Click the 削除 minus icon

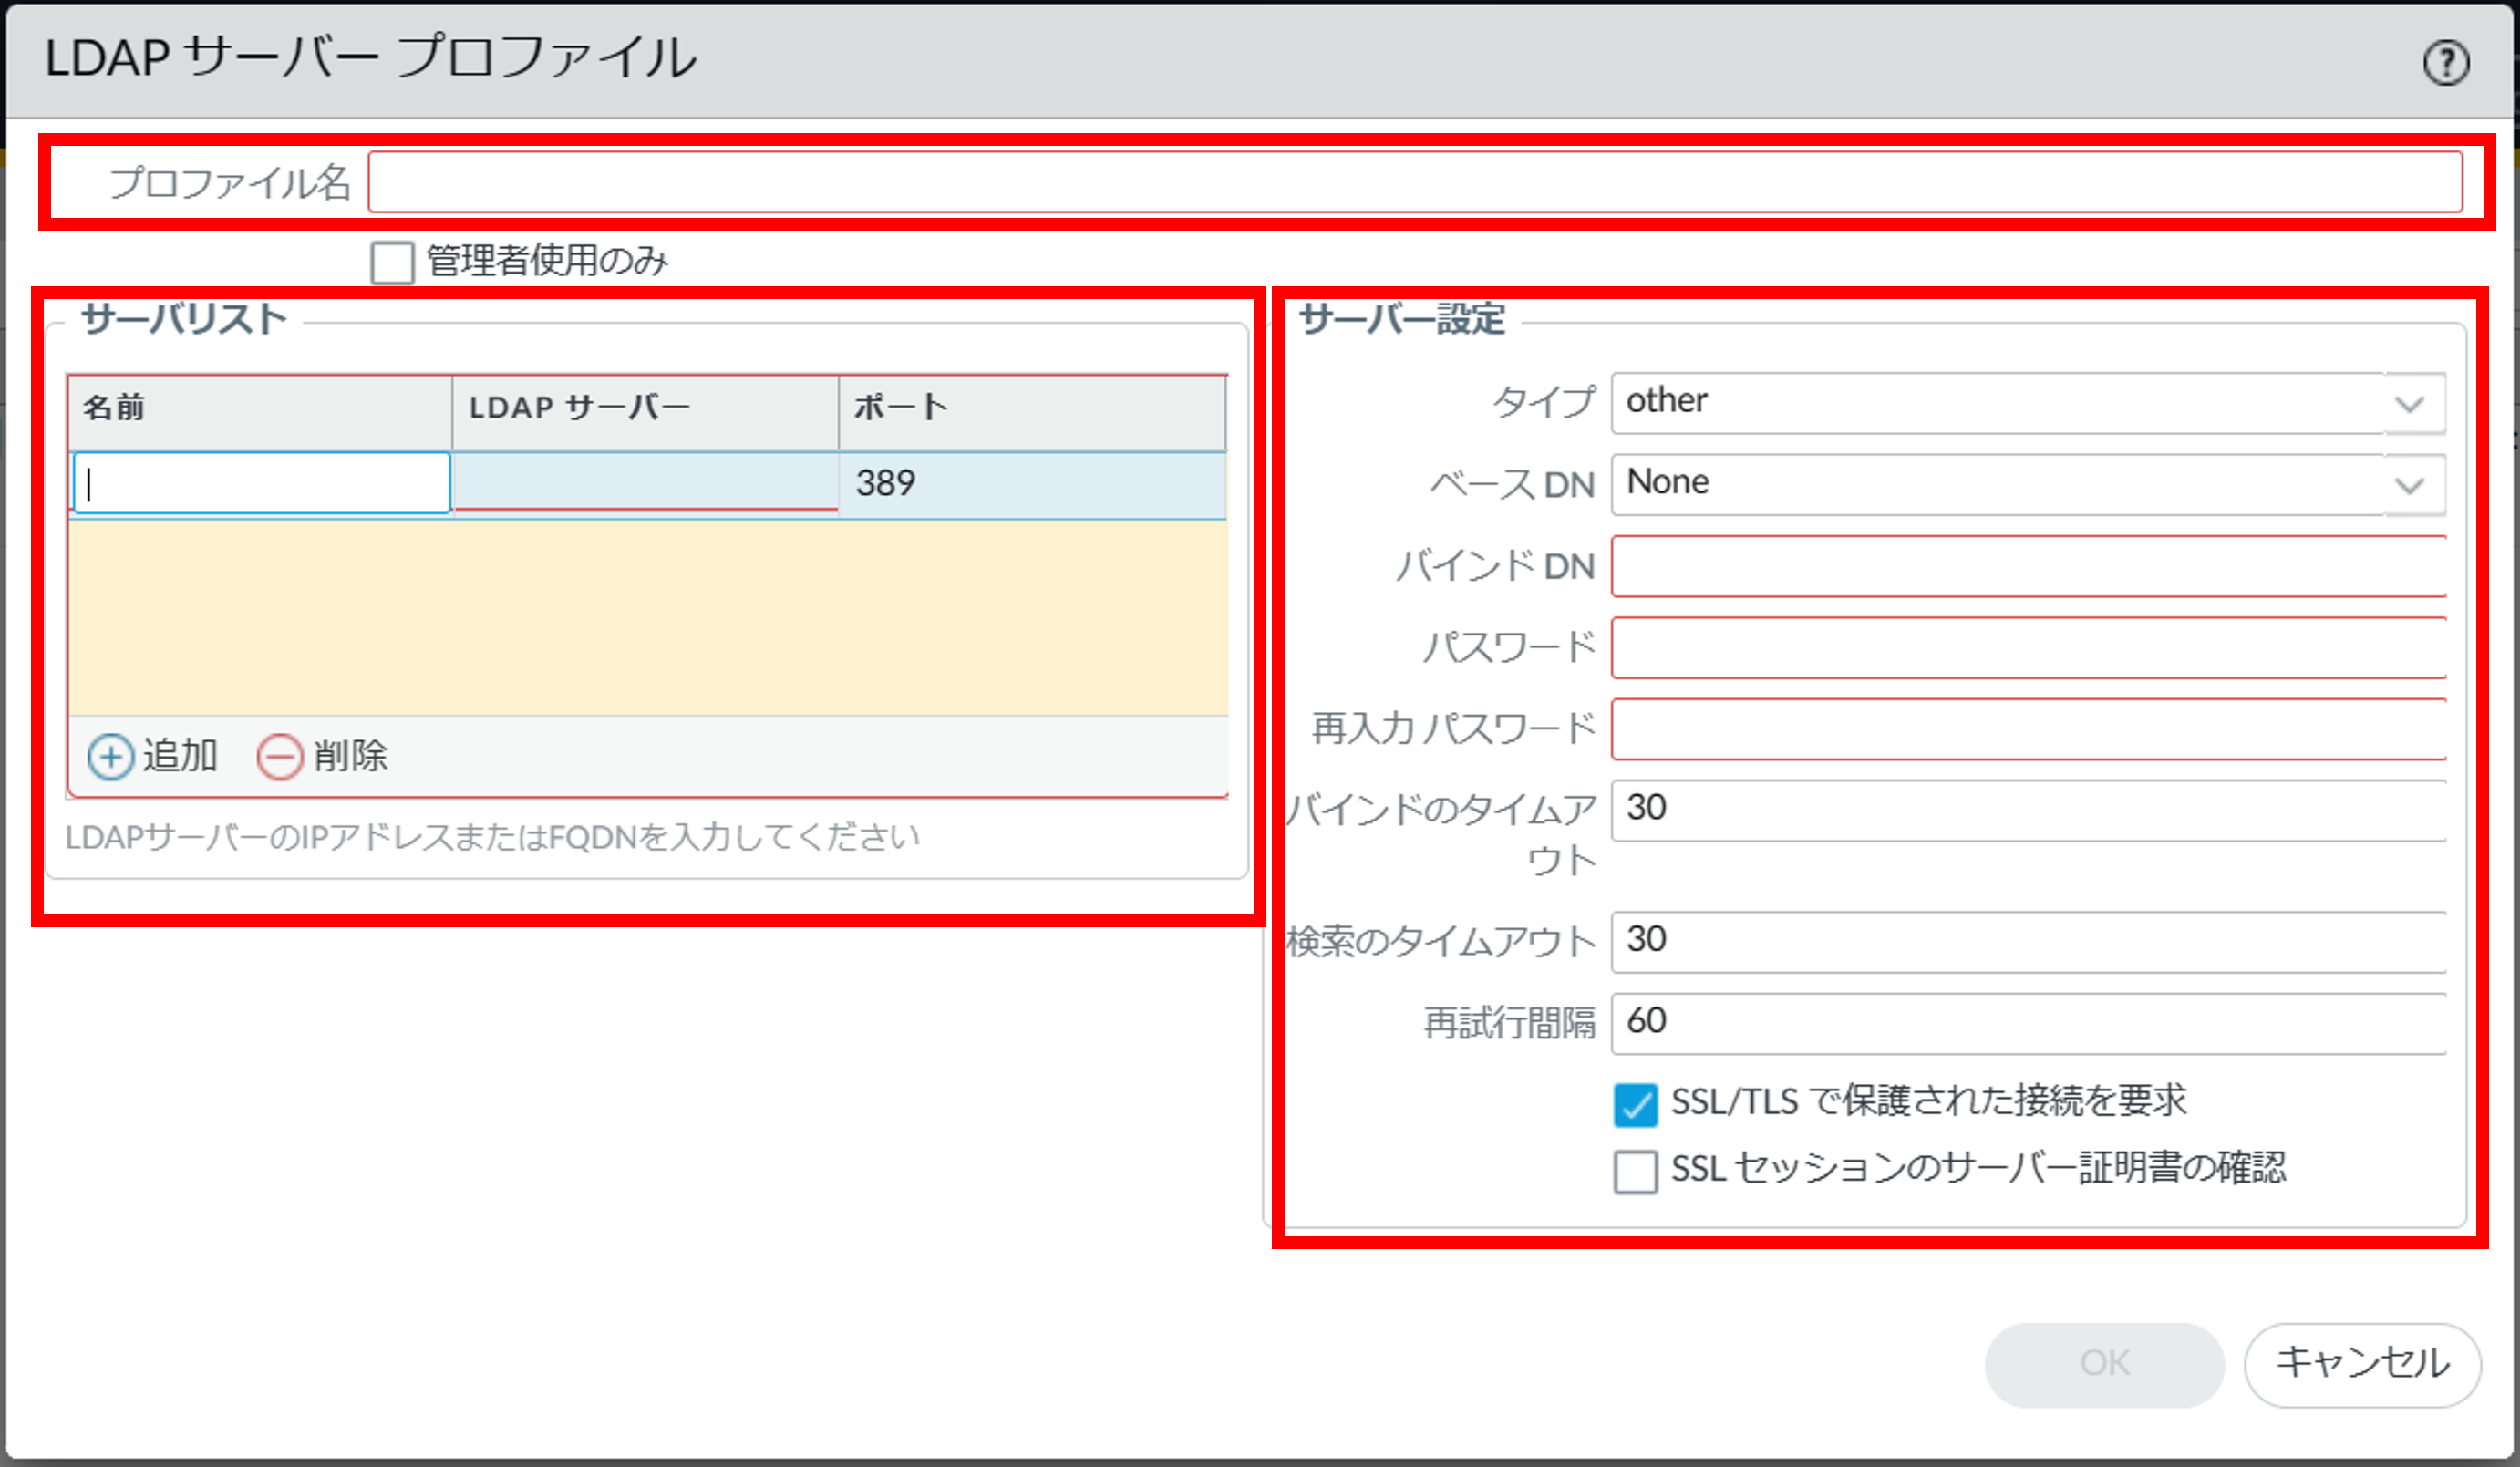(279, 757)
